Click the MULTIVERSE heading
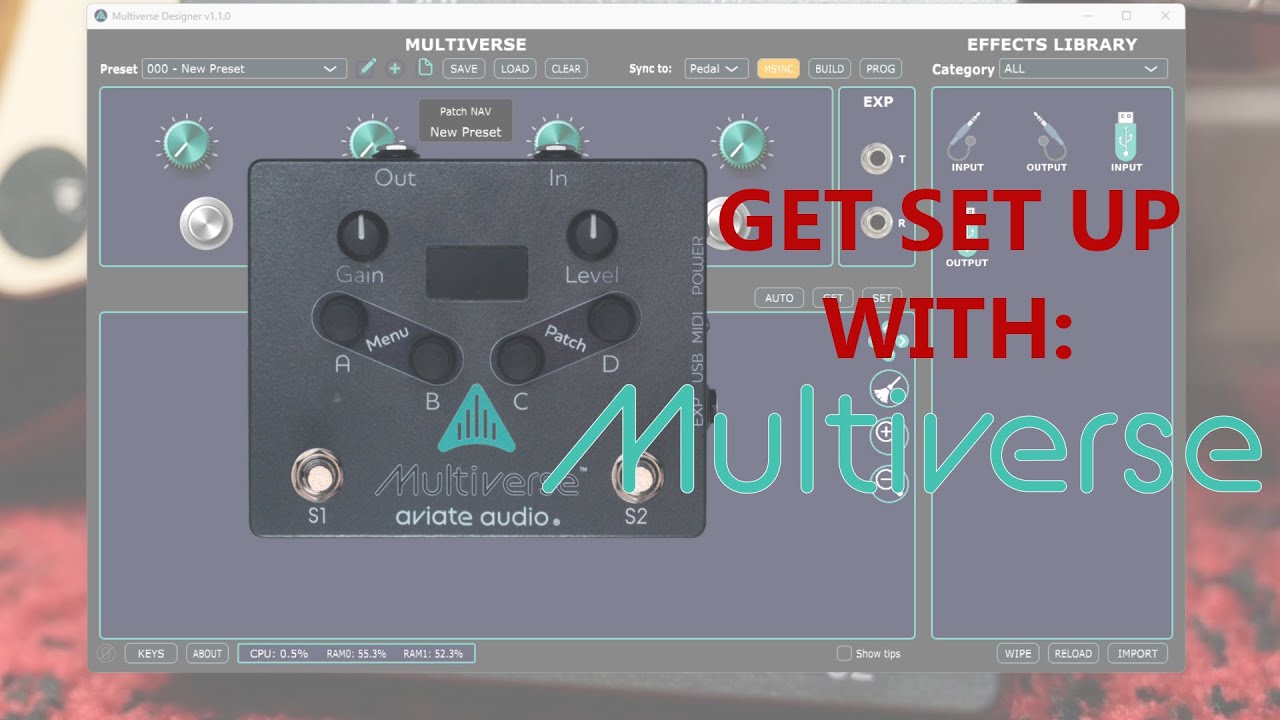 point(466,44)
